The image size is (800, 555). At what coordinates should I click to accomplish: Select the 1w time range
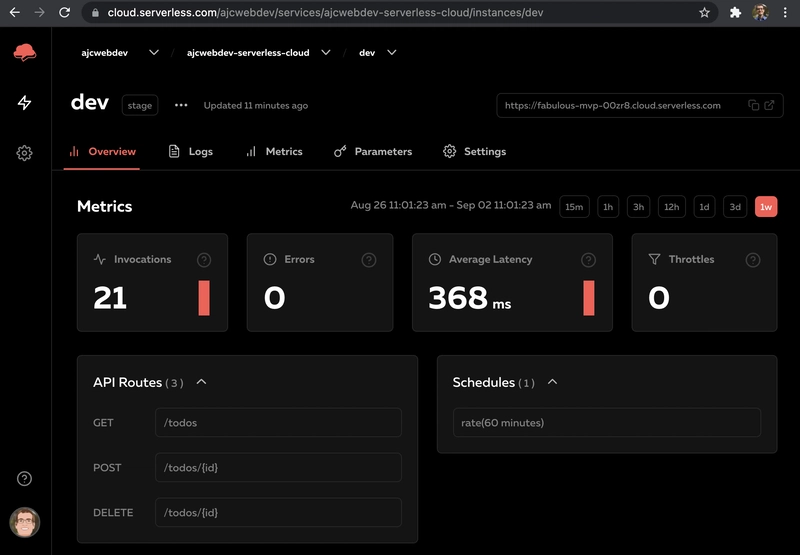point(766,207)
